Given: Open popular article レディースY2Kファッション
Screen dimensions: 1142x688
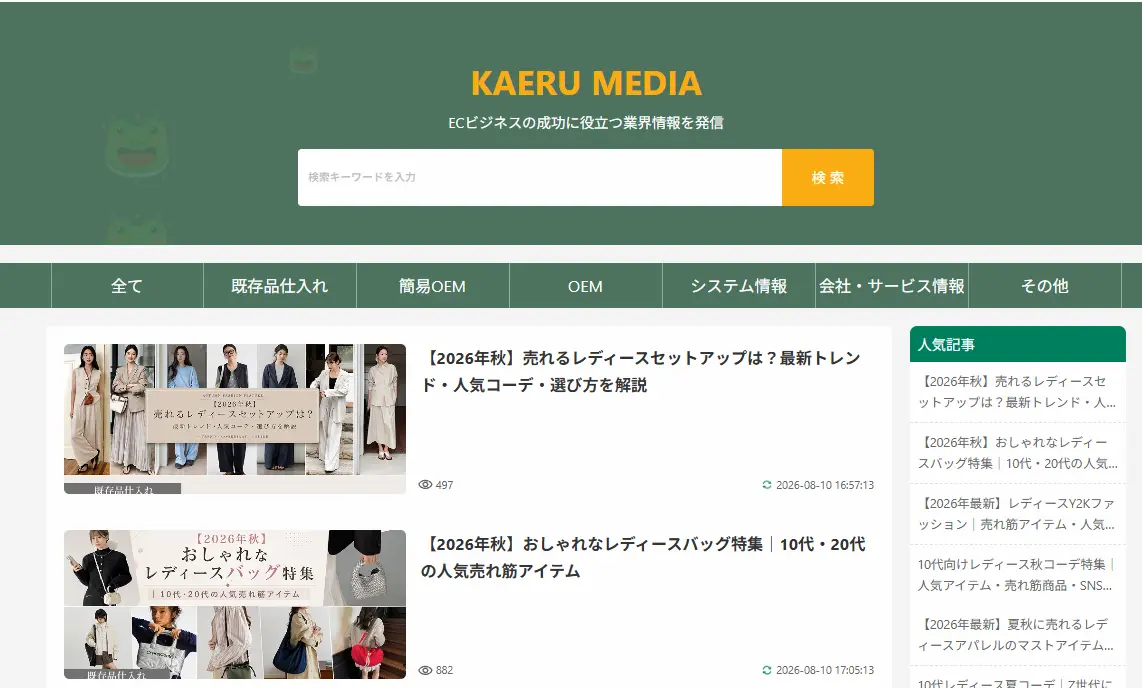Looking at the screenshot, I should (1017, 514).
